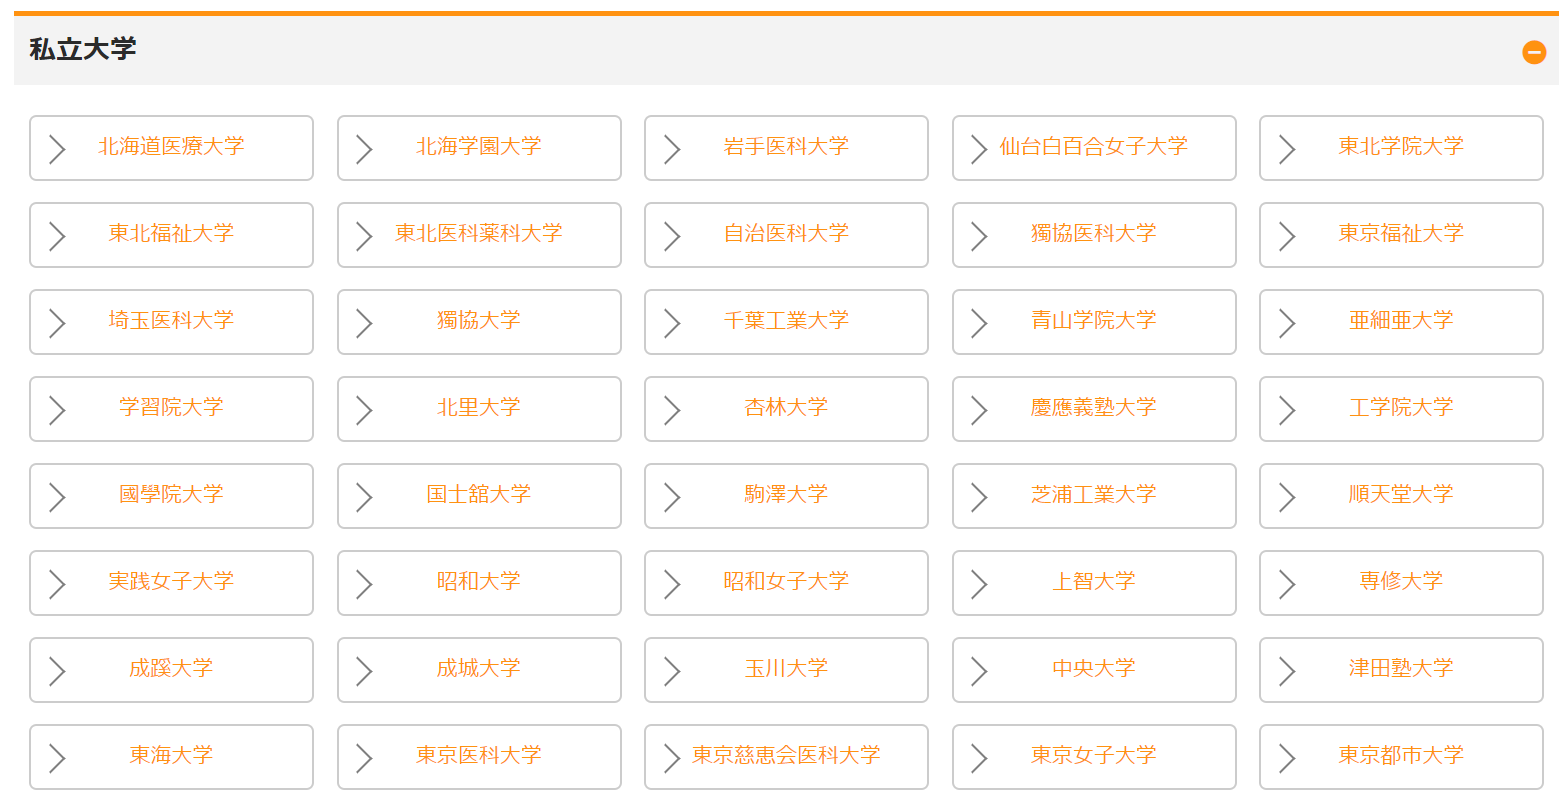Screen dimensions: 1563x808
Task: Click the chevron icon beside 津田塾大学
Action: 1287,670
